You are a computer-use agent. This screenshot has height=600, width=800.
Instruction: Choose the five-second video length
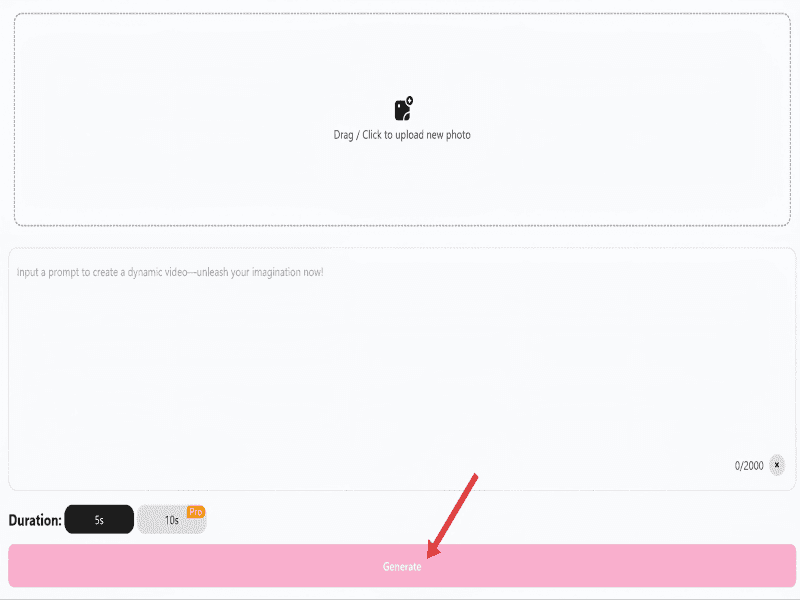[x=99, y=519]
